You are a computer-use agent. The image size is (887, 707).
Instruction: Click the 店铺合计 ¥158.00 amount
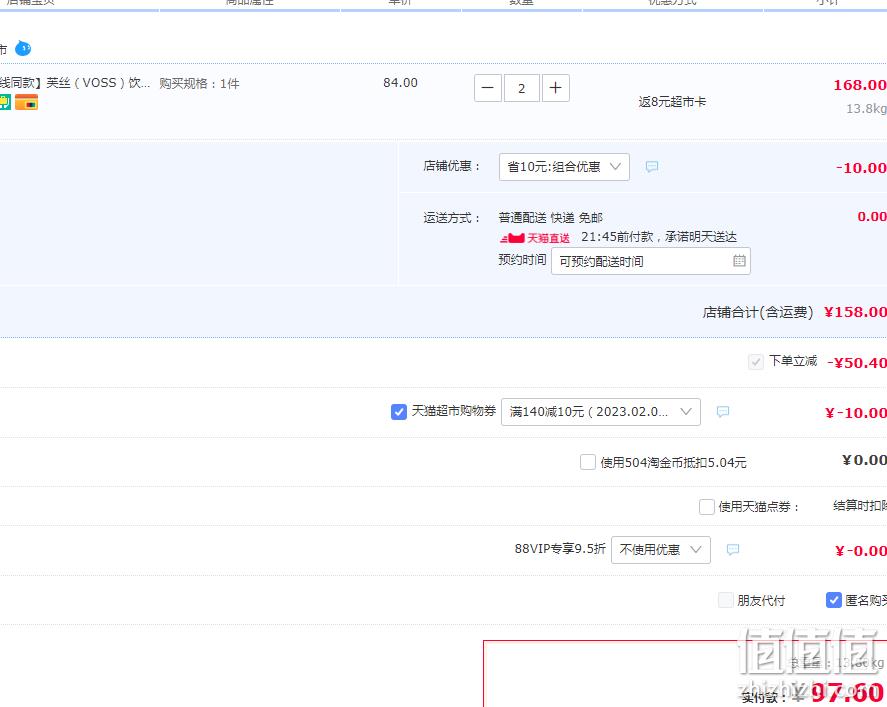pos(855,312)
